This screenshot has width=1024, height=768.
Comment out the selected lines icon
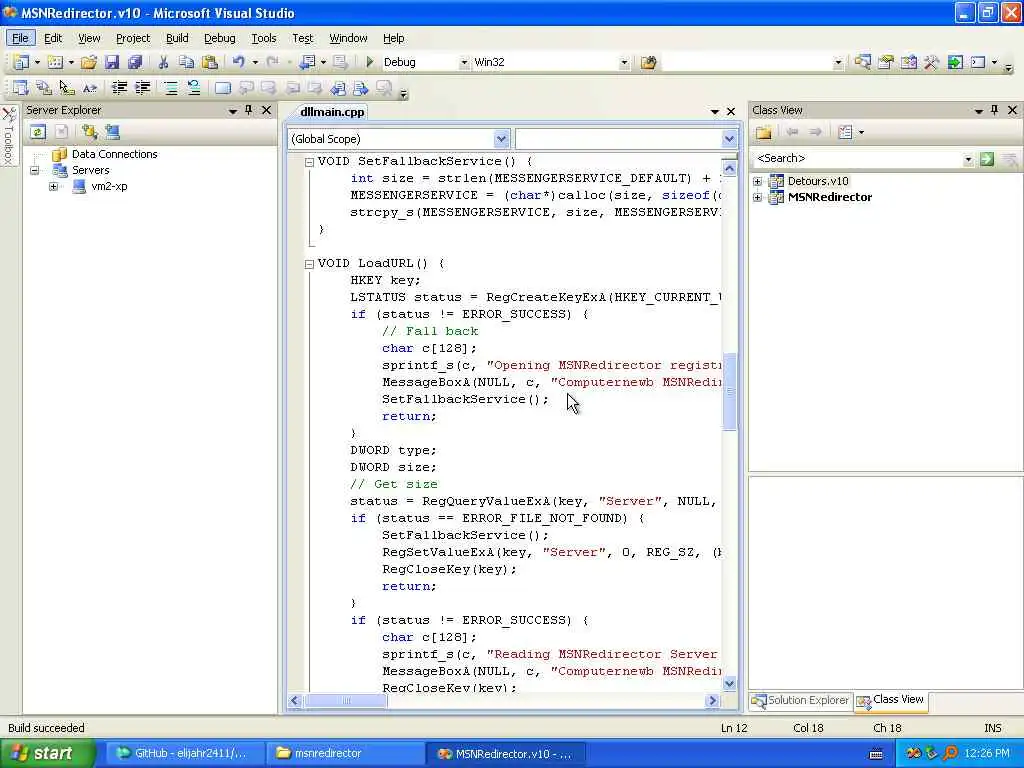point(171,88)
